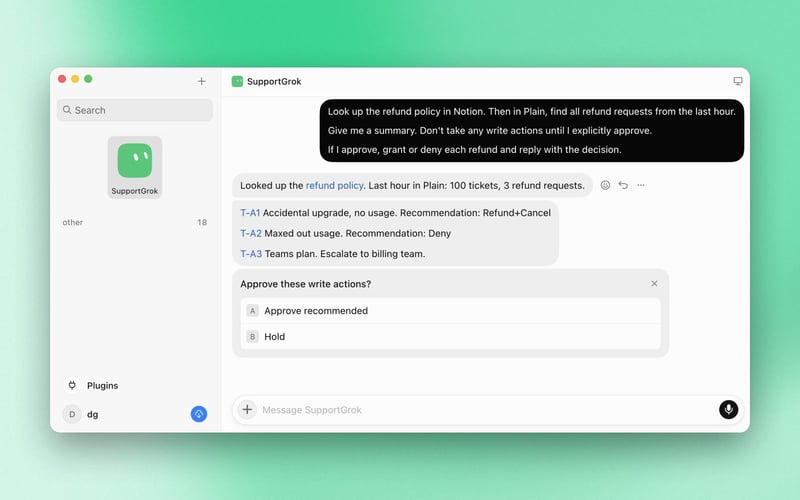Open ticket T-A2 link
The width and height of the screenshot is (800, 500).
tap(251, 233)
